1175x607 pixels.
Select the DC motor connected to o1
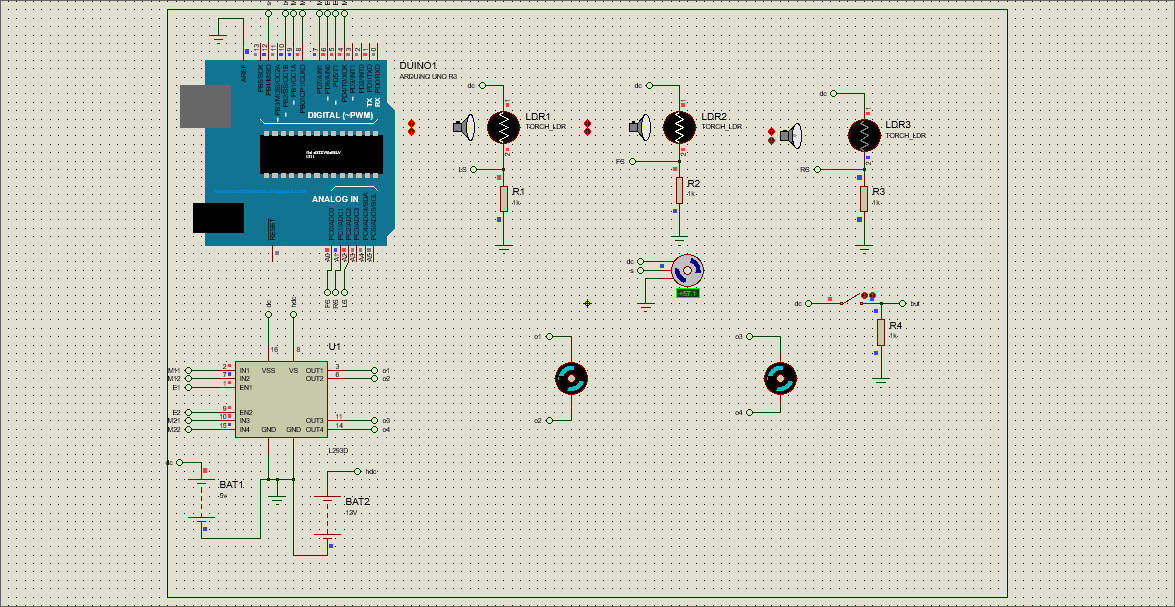(571, 380)
